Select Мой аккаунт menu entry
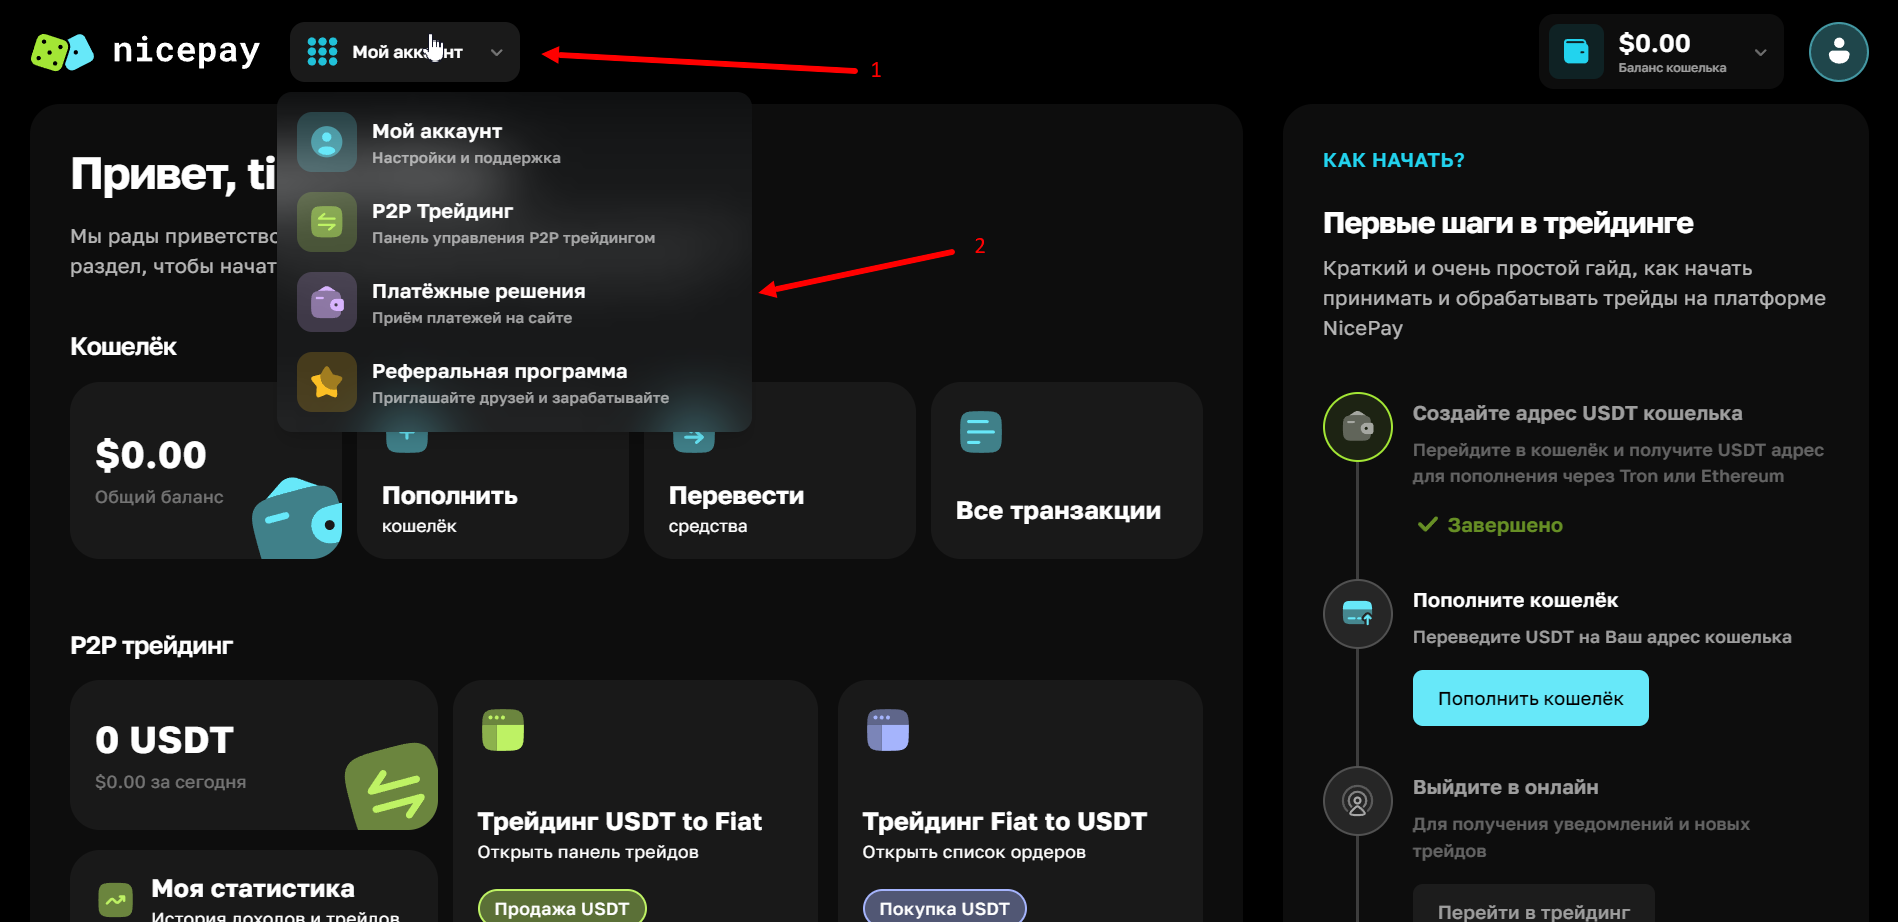This screenshot has width=1898, height=922. (514, 142)
